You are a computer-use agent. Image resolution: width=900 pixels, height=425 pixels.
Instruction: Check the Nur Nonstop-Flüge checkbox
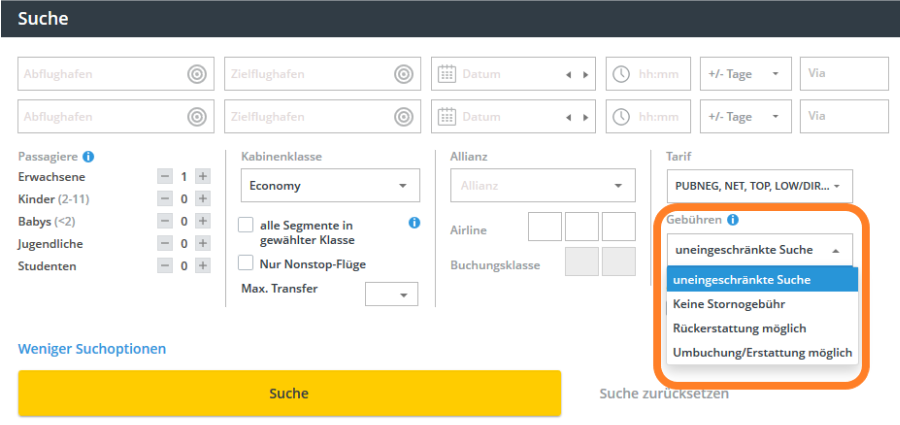(x=245, y=264)
